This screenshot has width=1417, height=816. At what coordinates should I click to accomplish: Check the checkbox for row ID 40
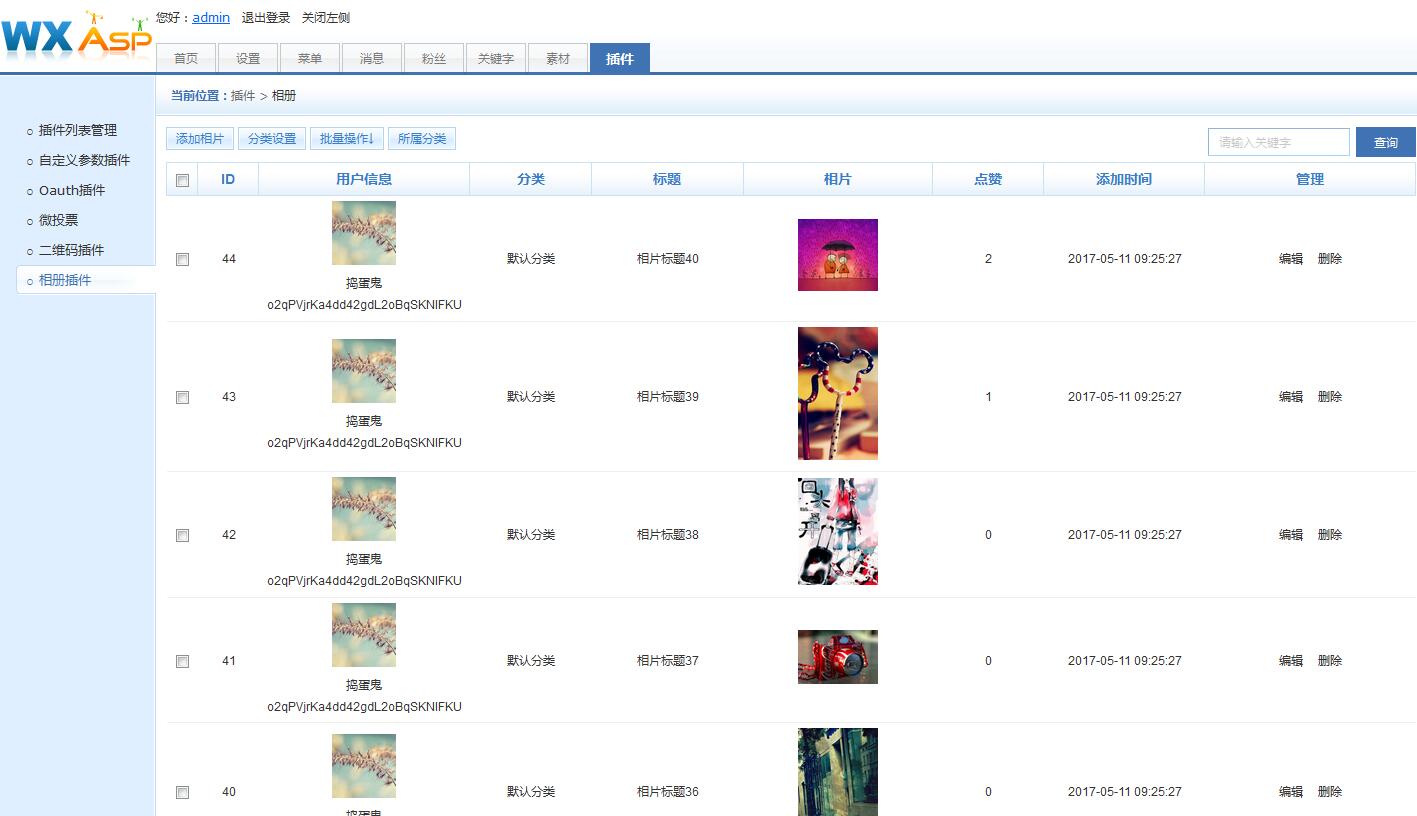tap(182, 792)
